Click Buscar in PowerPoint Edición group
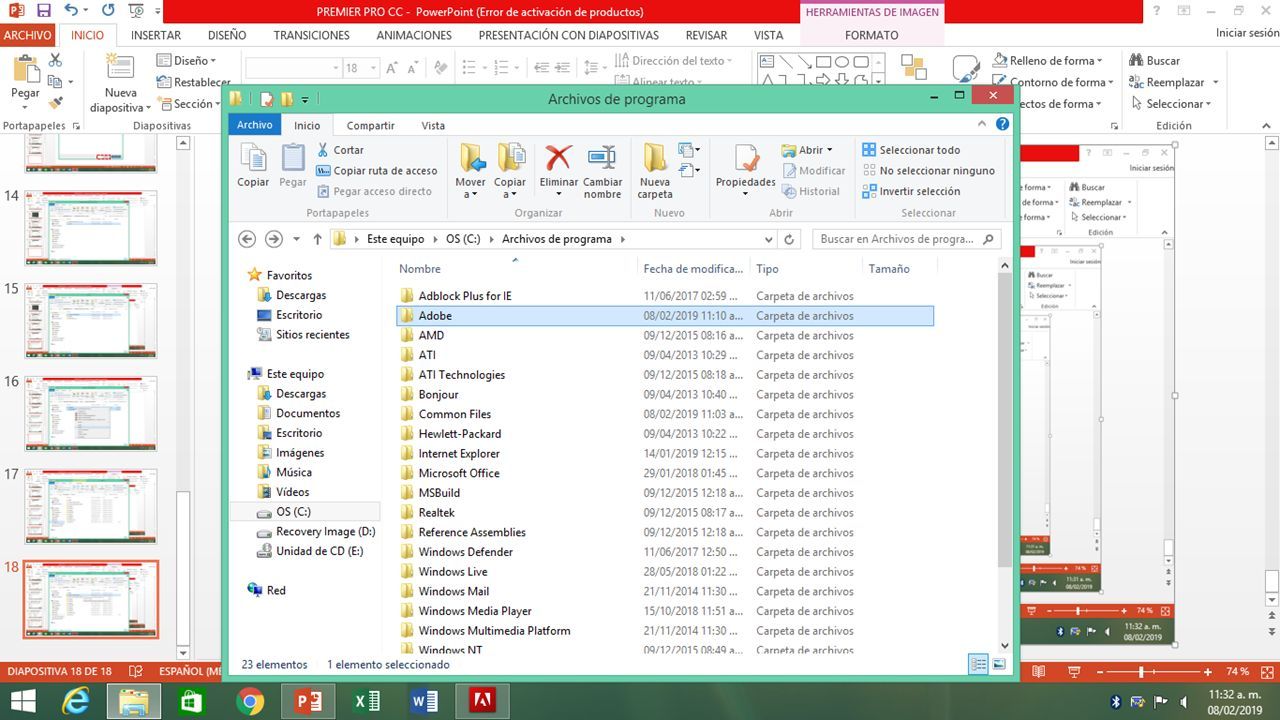This screenshot has height=720, width=1280. [1154, 60]
